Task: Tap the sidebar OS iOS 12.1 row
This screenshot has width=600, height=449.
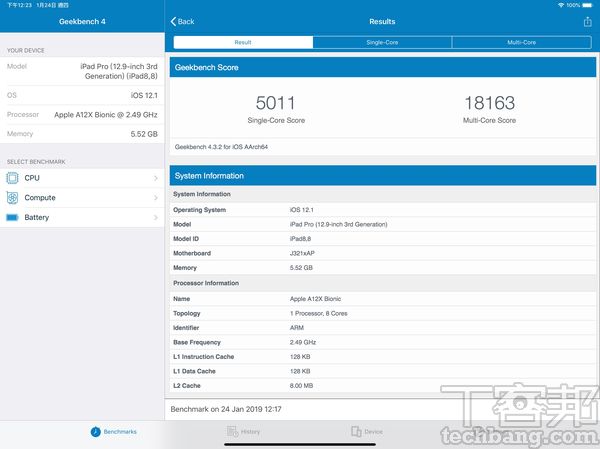Action: tap(82, 95)
